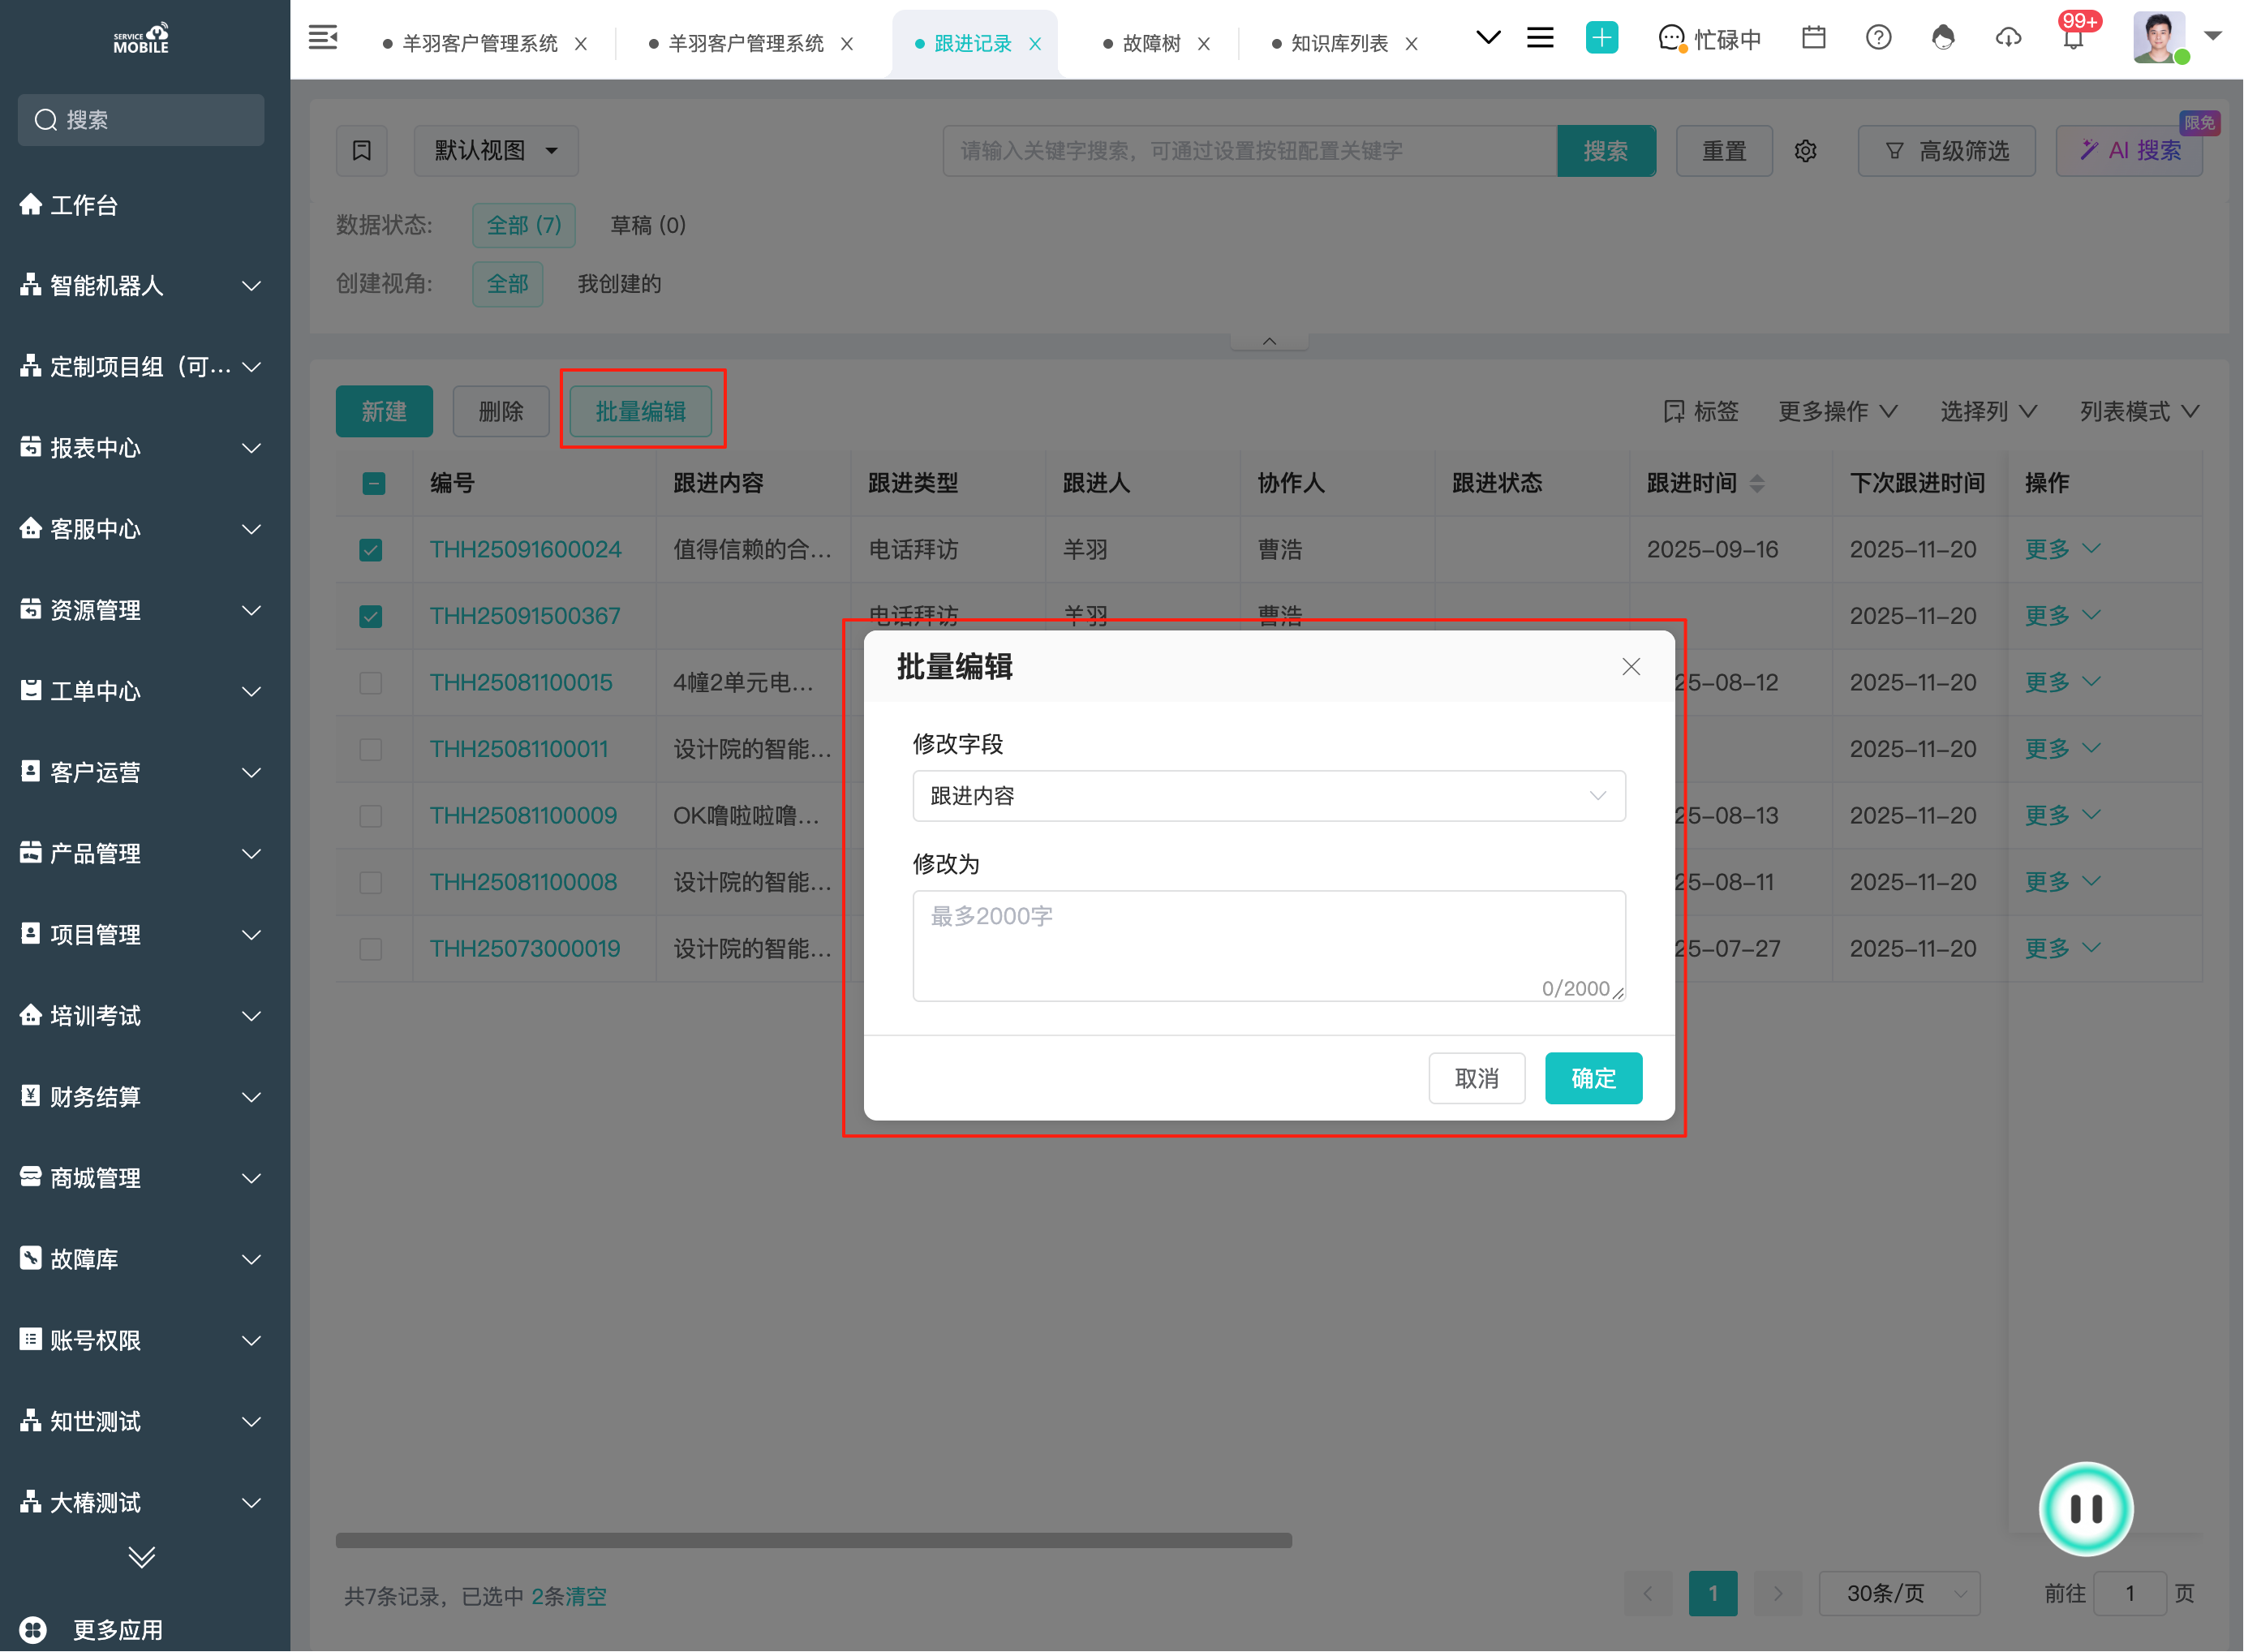The image size is (2244, 1652).
Task: Open 列表模式 dropdown
Action: pos(2139,411)
